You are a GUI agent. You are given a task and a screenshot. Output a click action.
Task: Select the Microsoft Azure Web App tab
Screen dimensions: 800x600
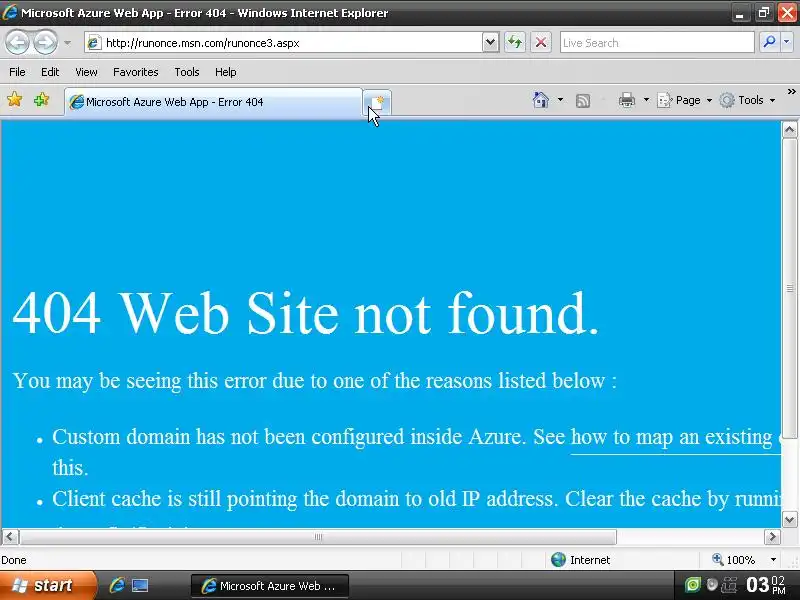tap(213, 102)
